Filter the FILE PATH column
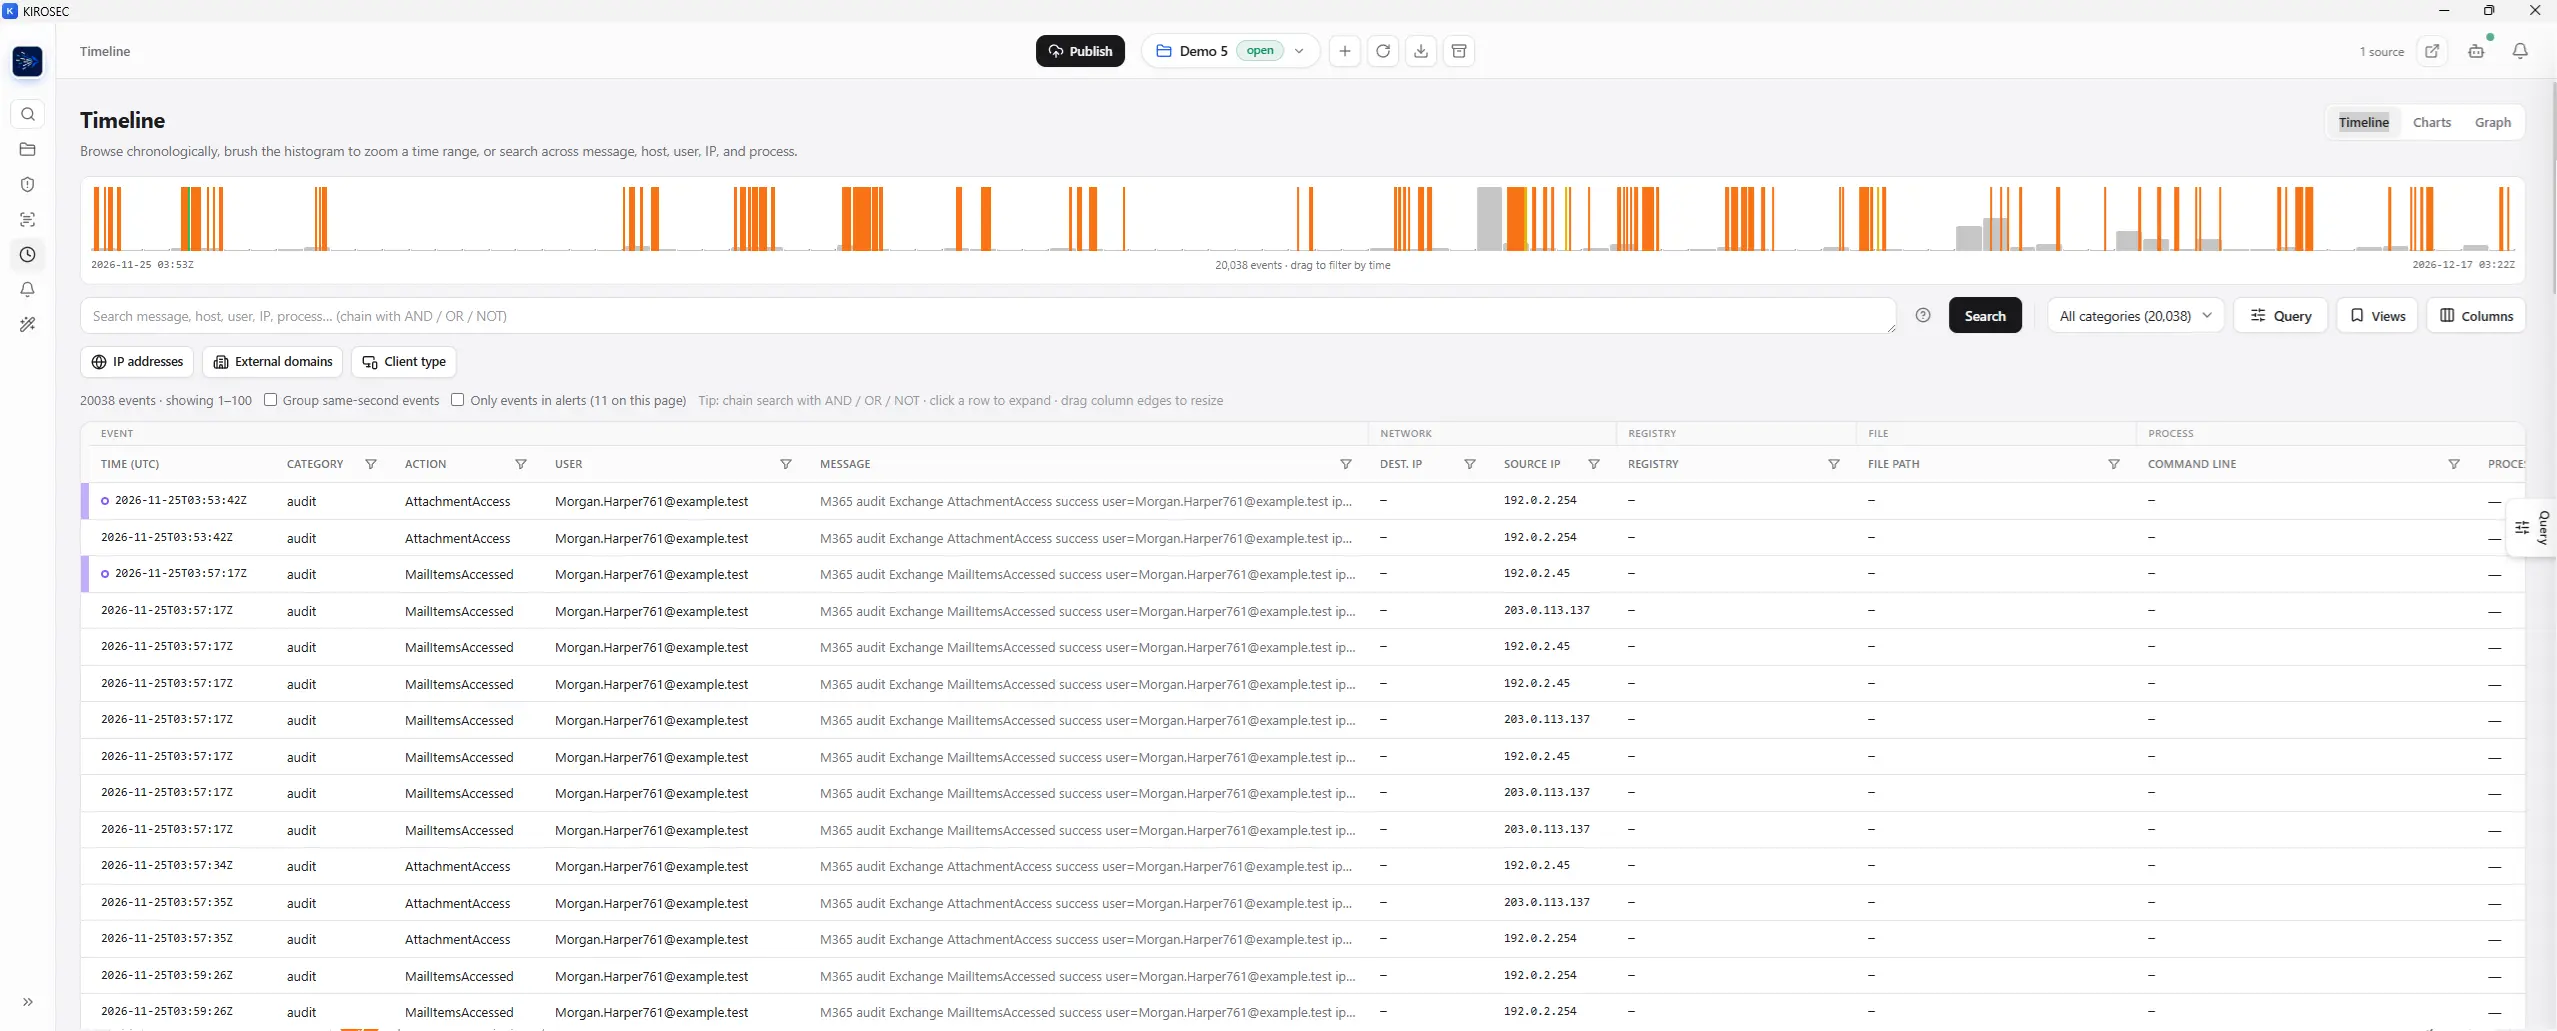2557x1031 pixels. [2114, 464]
